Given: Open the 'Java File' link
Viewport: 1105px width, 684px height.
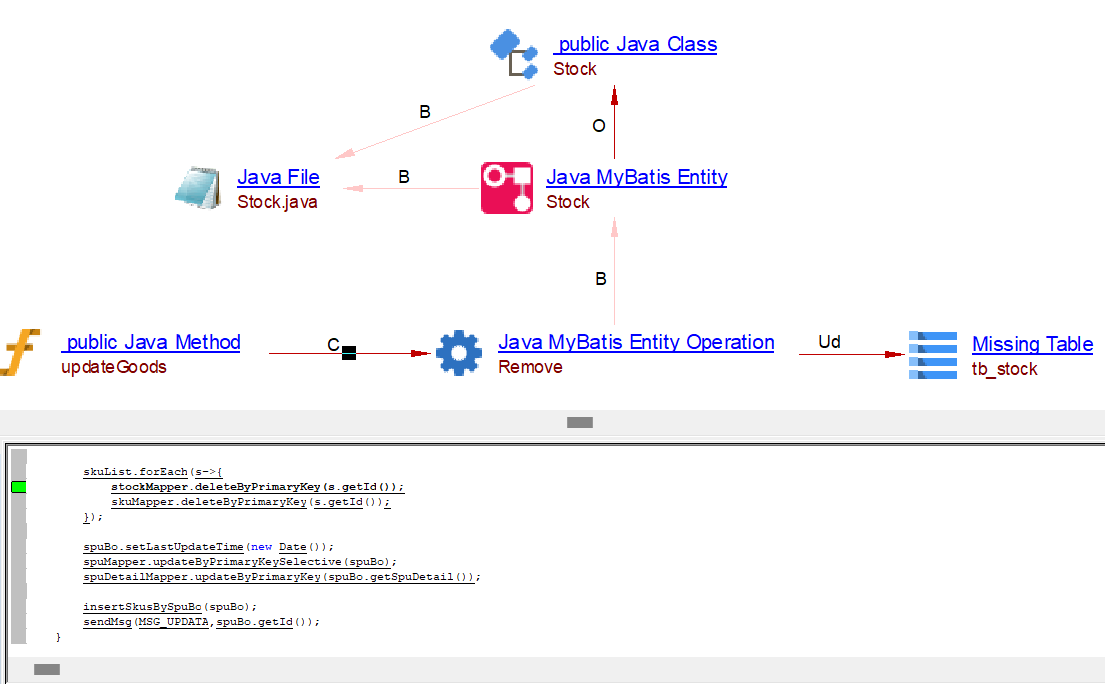Looking at the screenshot, I should click(x=278, y=177).
